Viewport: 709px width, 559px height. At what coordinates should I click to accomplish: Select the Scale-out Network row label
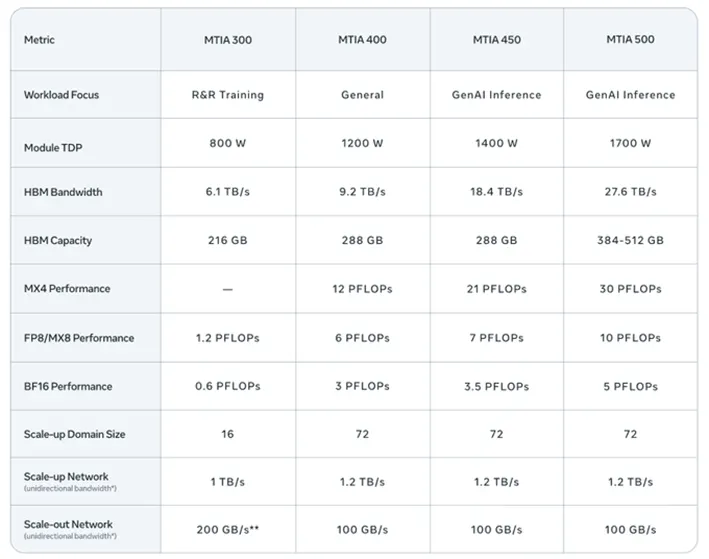click(x=68, y=524)
